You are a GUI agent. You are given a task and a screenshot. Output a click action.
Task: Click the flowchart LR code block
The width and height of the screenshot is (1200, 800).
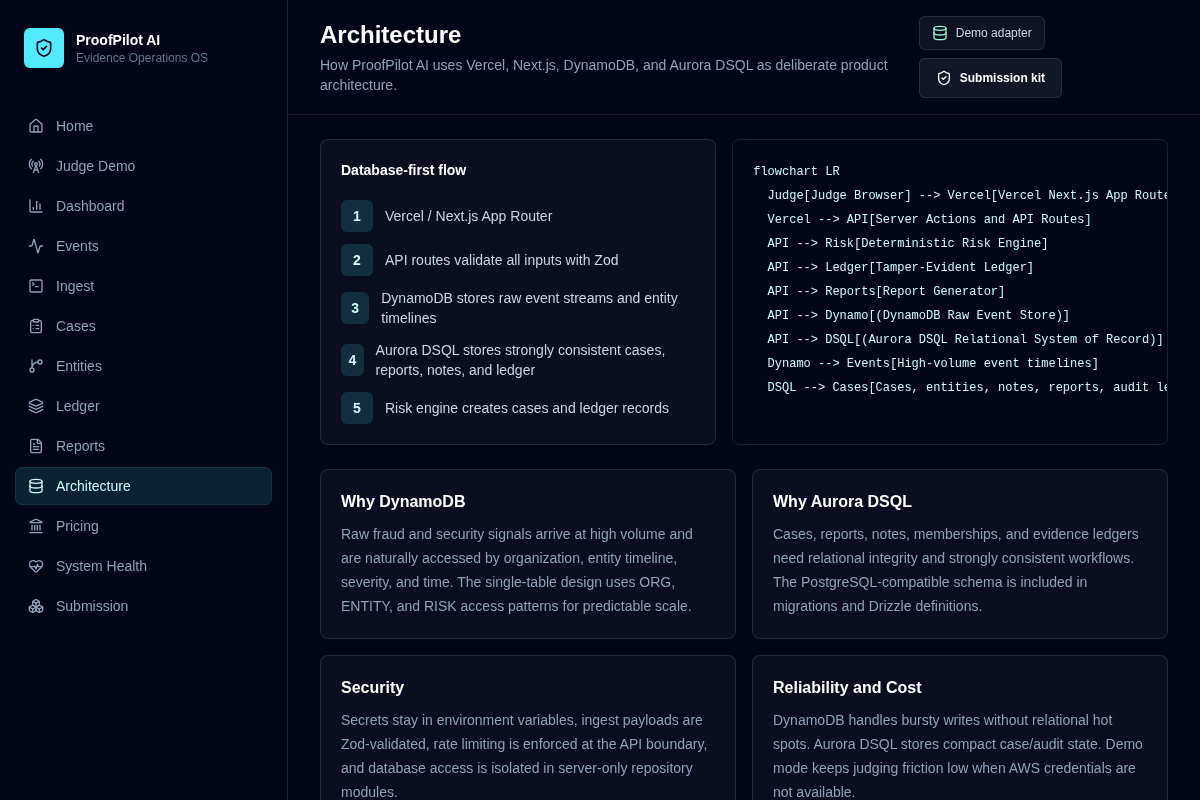pos(950,292)
